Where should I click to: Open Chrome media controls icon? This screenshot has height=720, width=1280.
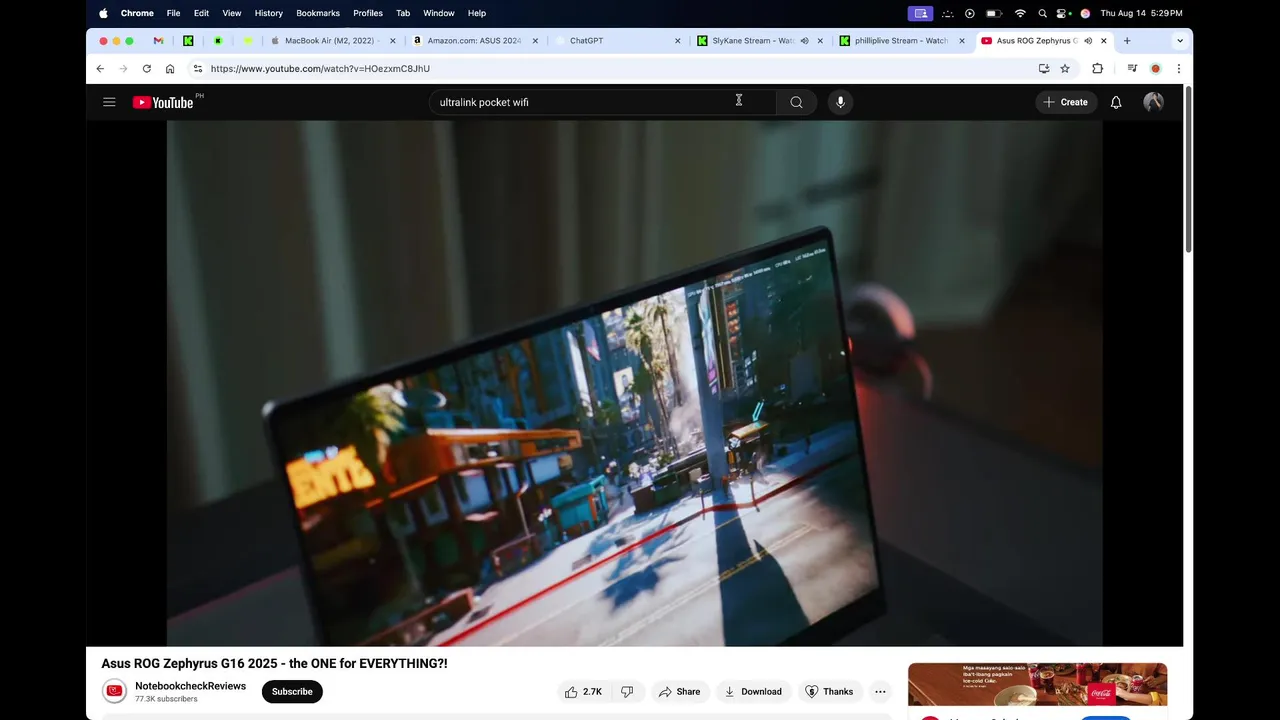point(1132,69)
